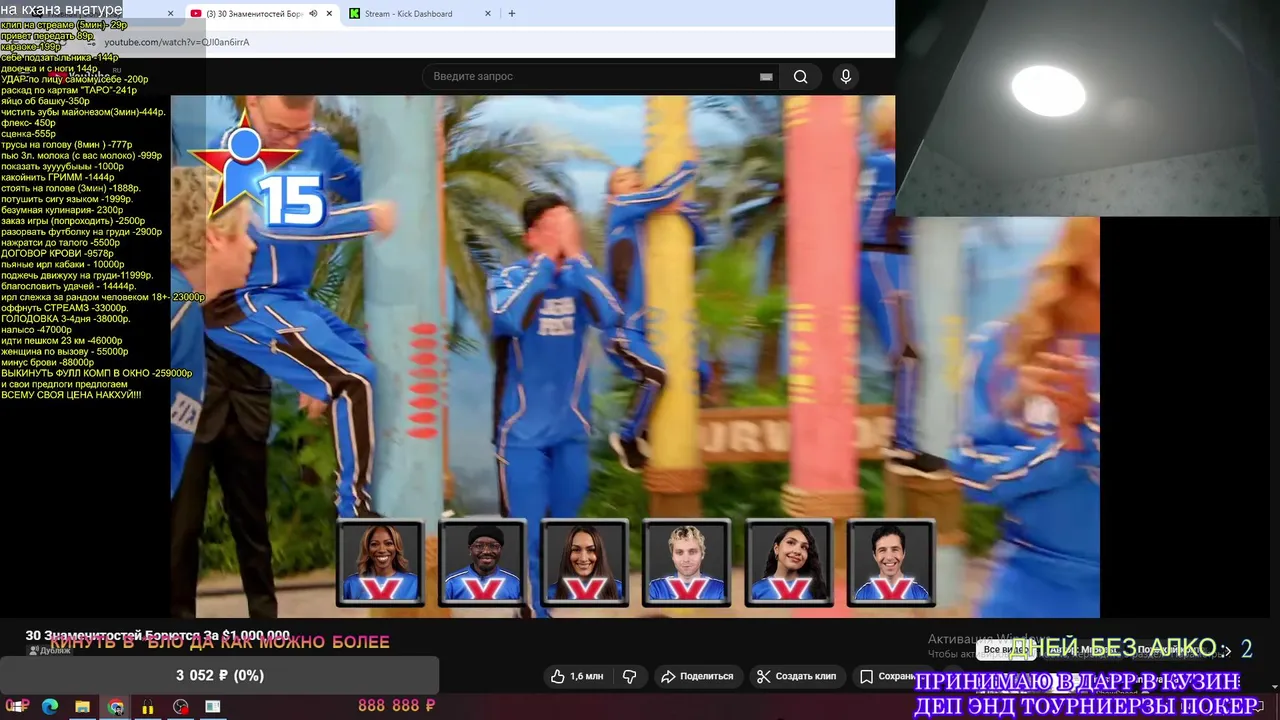Switch to the 'Stream - Kick Dashboard' tab

tap(408, 14)
